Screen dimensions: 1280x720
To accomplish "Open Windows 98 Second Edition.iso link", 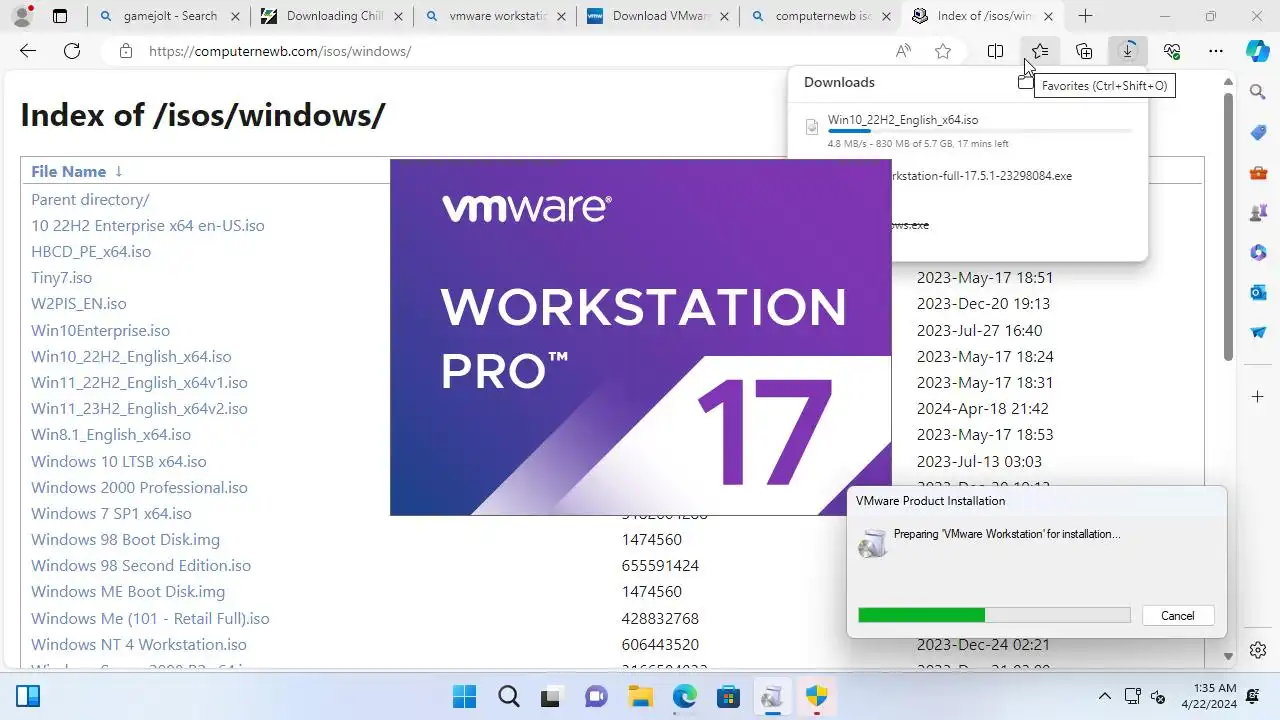I will (141, 565).
